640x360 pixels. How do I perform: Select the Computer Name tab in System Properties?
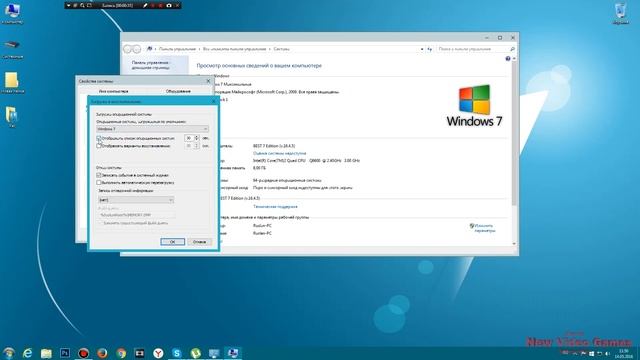113,91
